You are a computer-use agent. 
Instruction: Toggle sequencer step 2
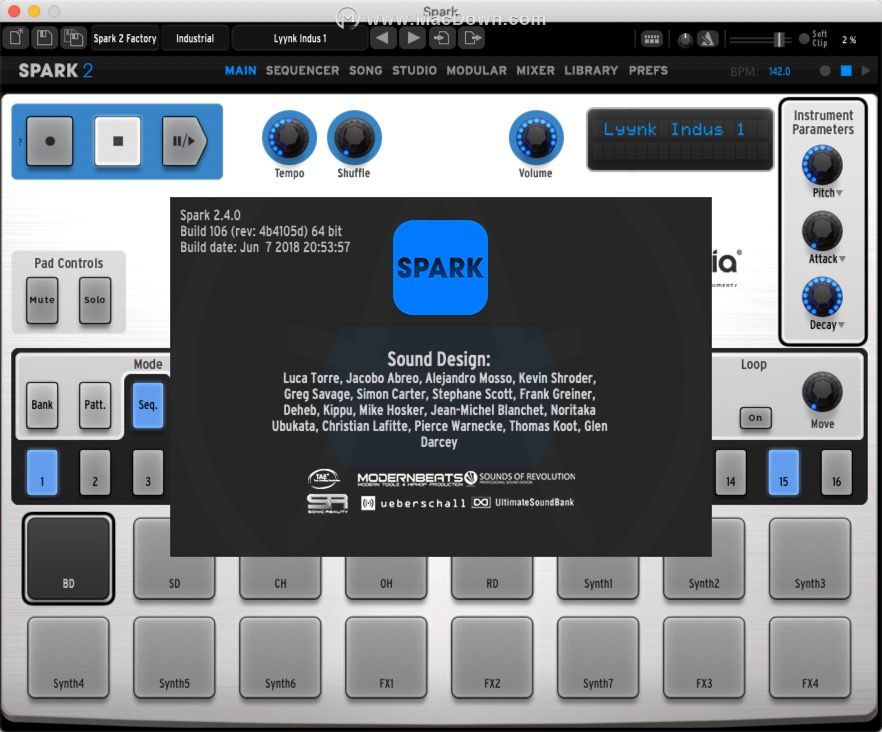click(95, 473)
